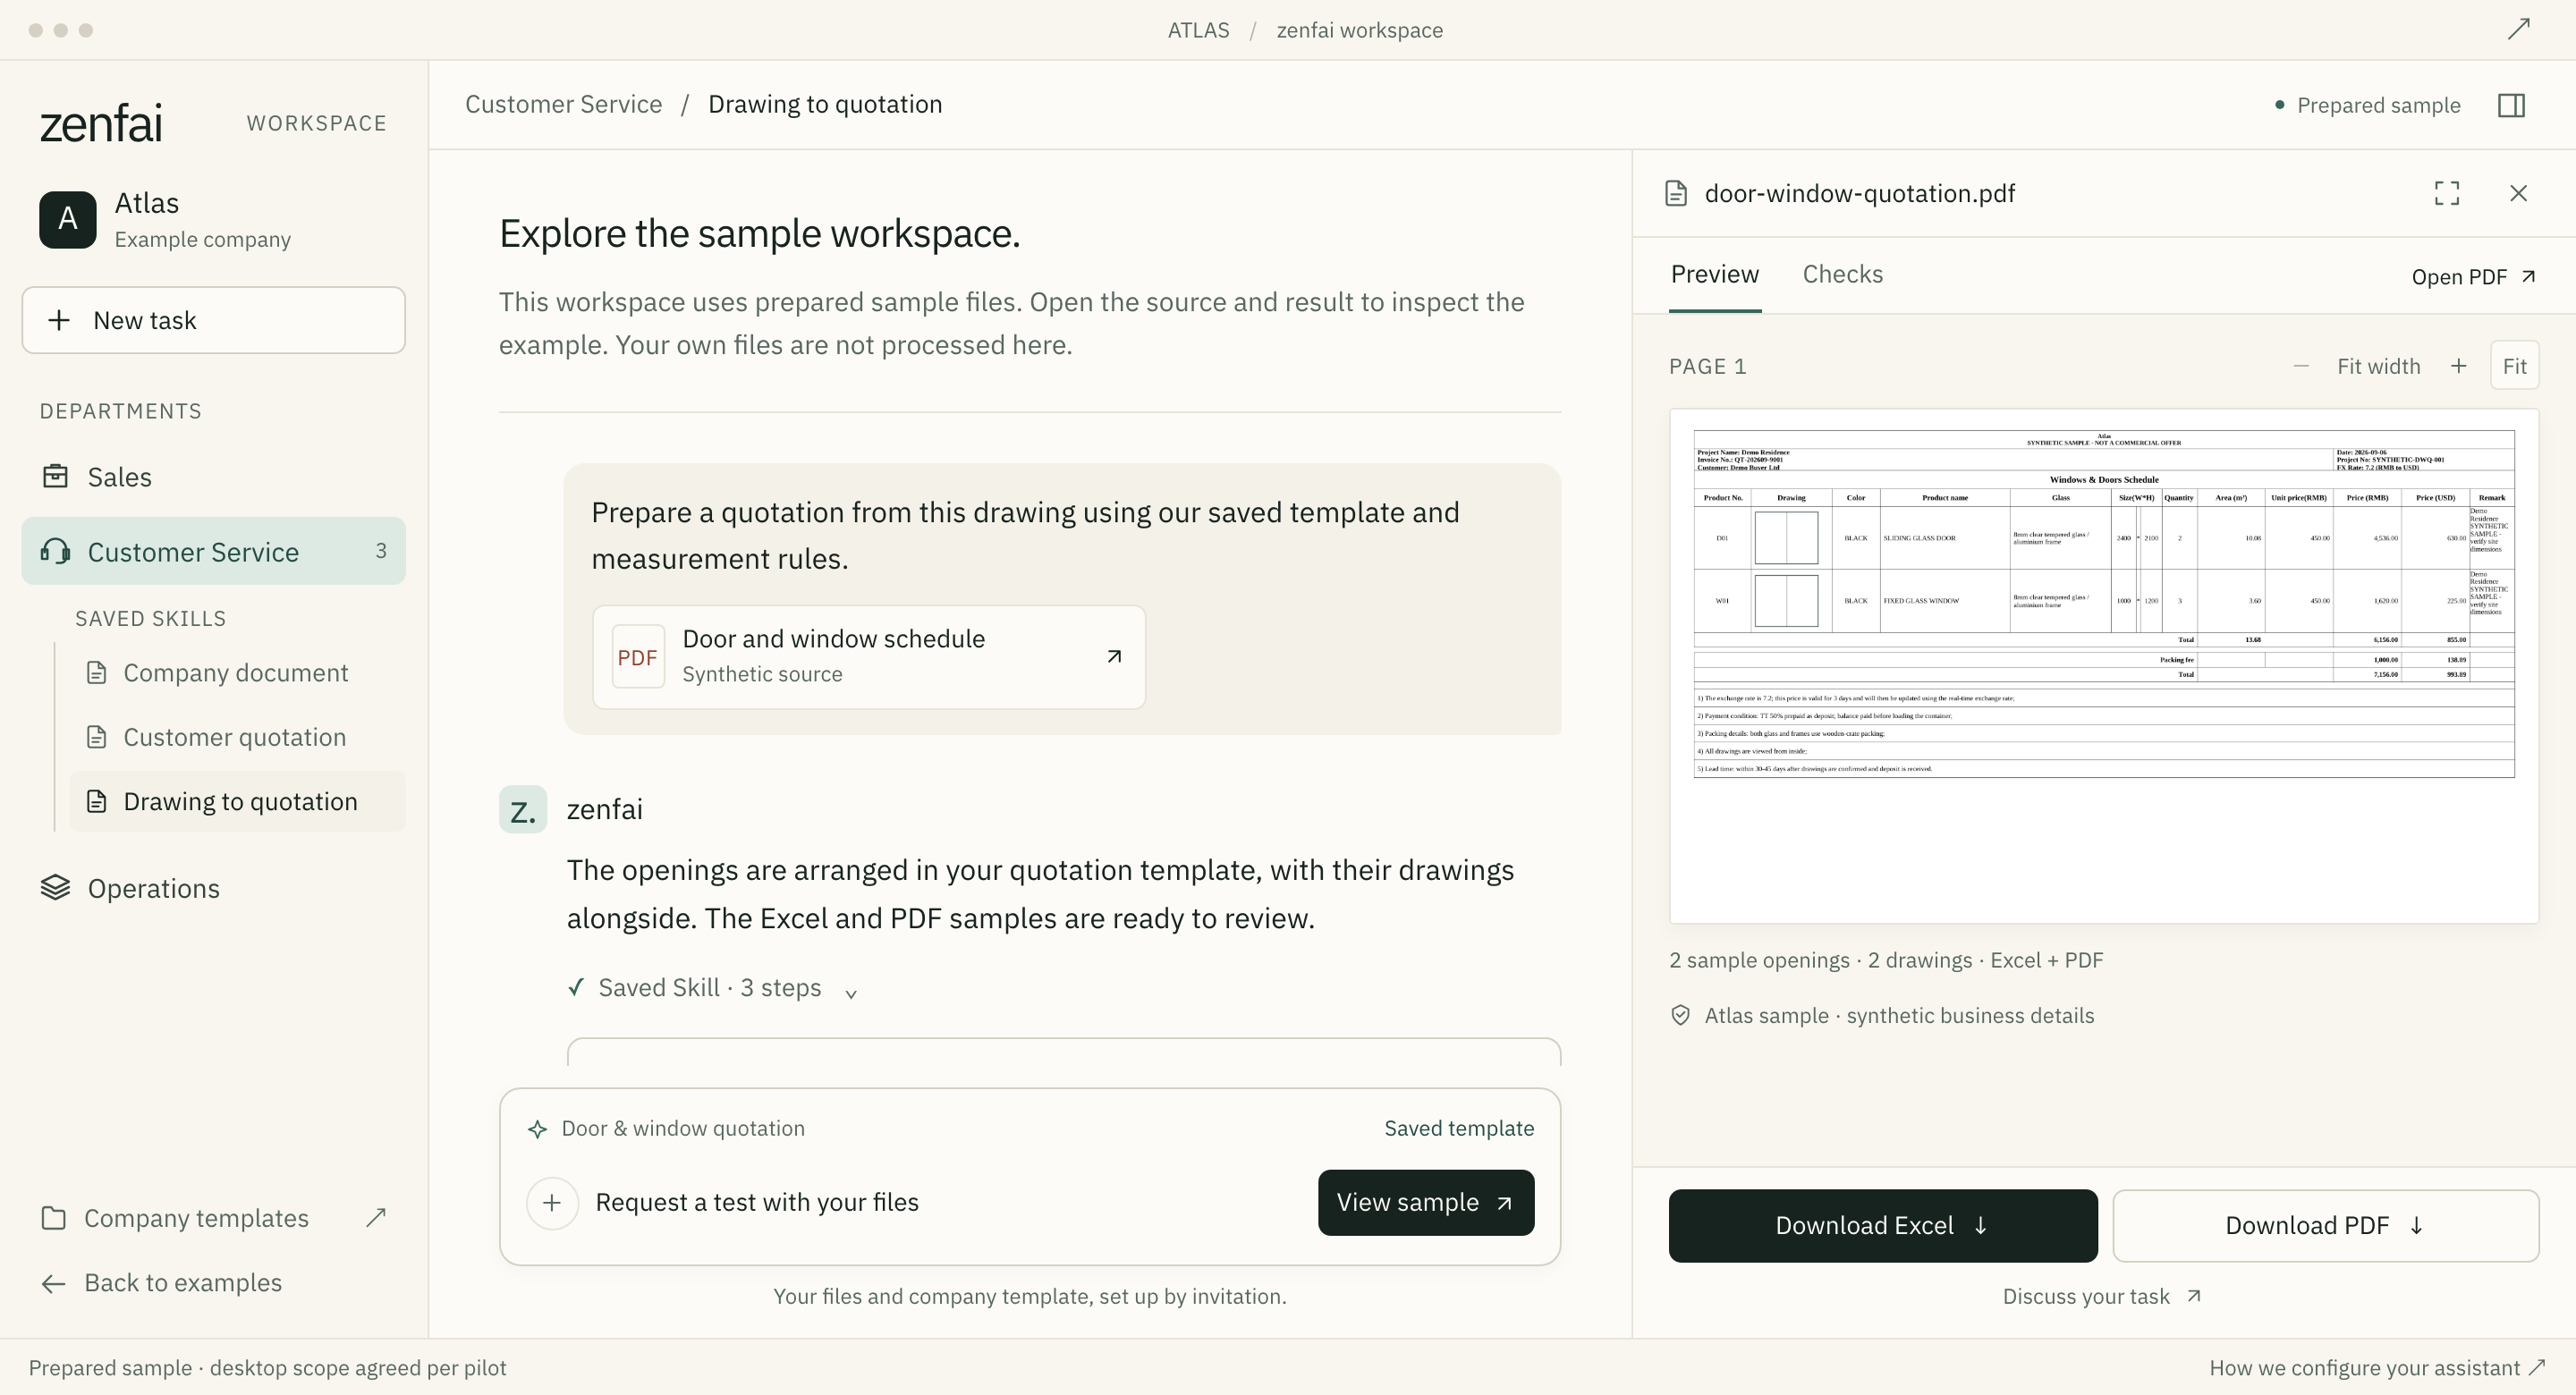Select Customer Service department
Screen dimensions: 2576x1395
click(213, 551)
